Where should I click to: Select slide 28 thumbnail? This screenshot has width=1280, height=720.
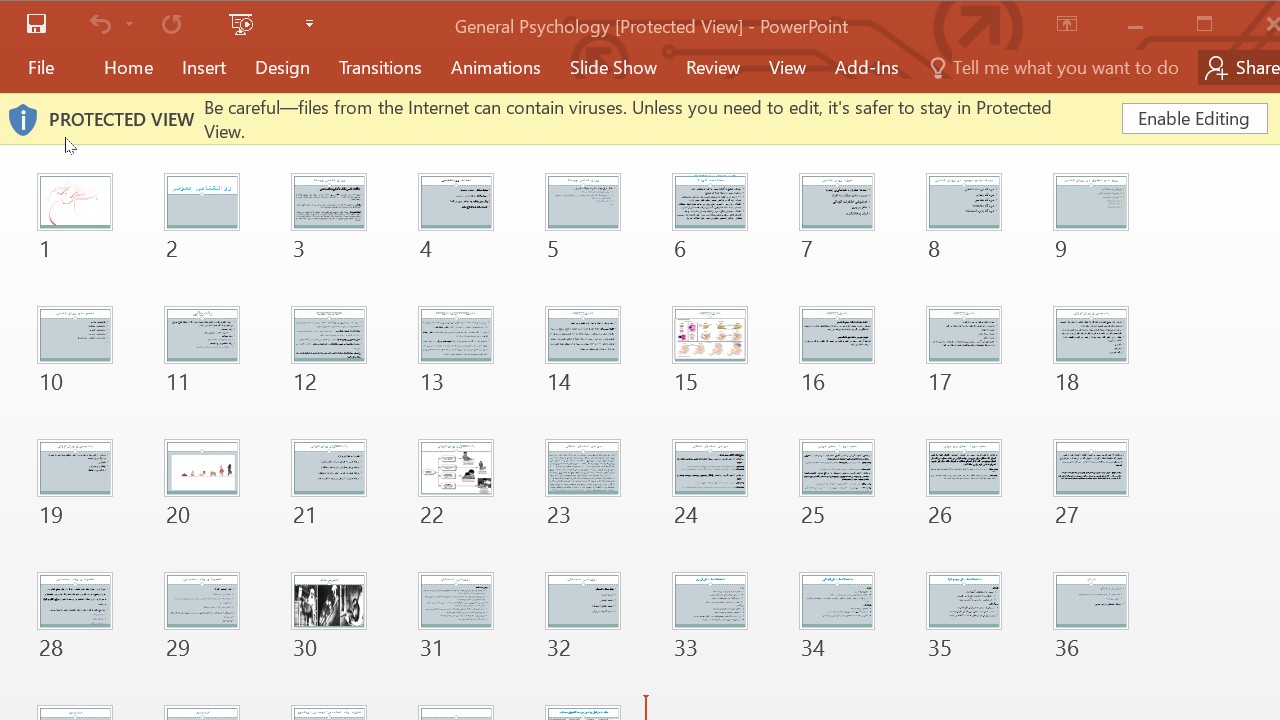pyautogui.click(x=75, y=601)
